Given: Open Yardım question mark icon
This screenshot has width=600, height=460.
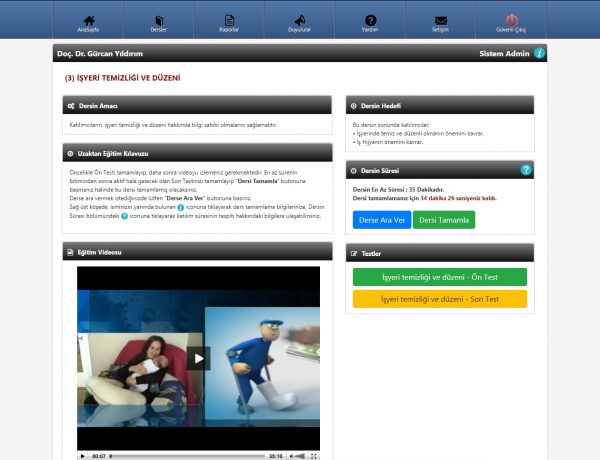Looking at the screenshot, I should (370, 20).
